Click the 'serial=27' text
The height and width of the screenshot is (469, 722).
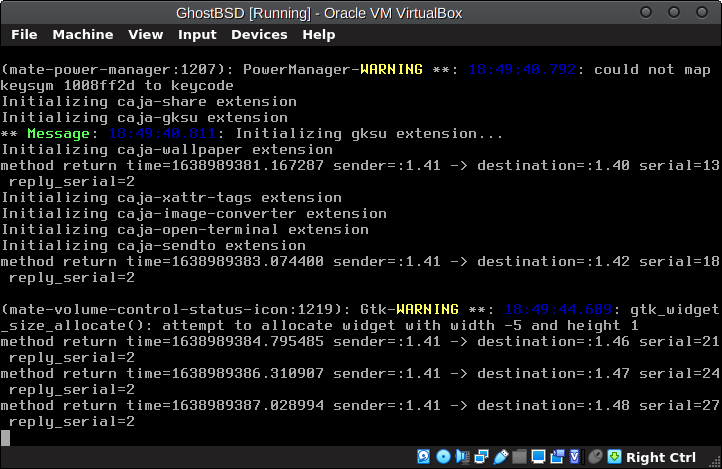pyautogui.click(x=679, y=405)
